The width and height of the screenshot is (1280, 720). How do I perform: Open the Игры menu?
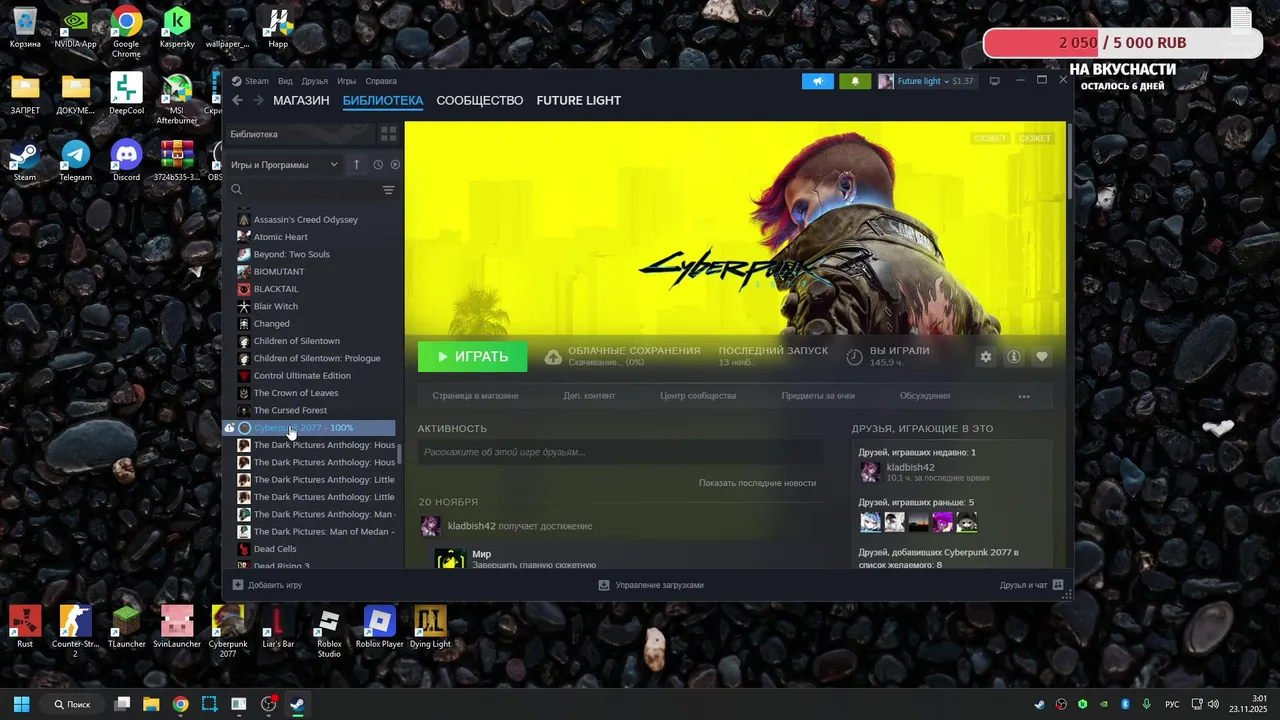coord(346,81)
